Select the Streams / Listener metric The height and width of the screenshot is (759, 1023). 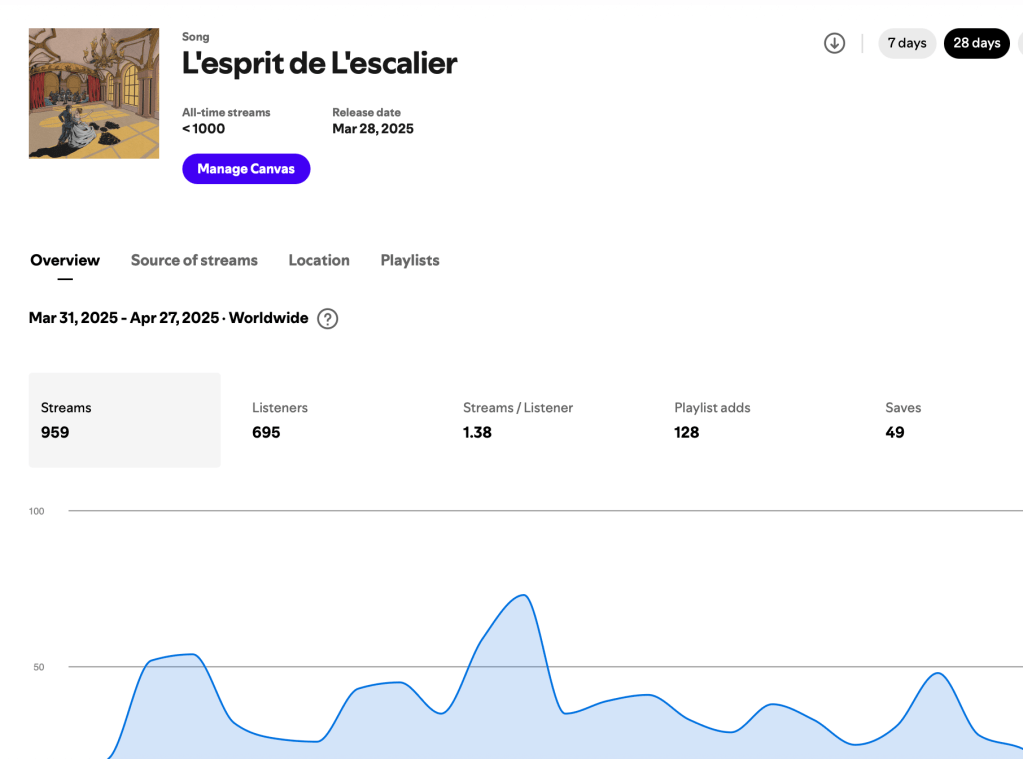coord(546,420)
